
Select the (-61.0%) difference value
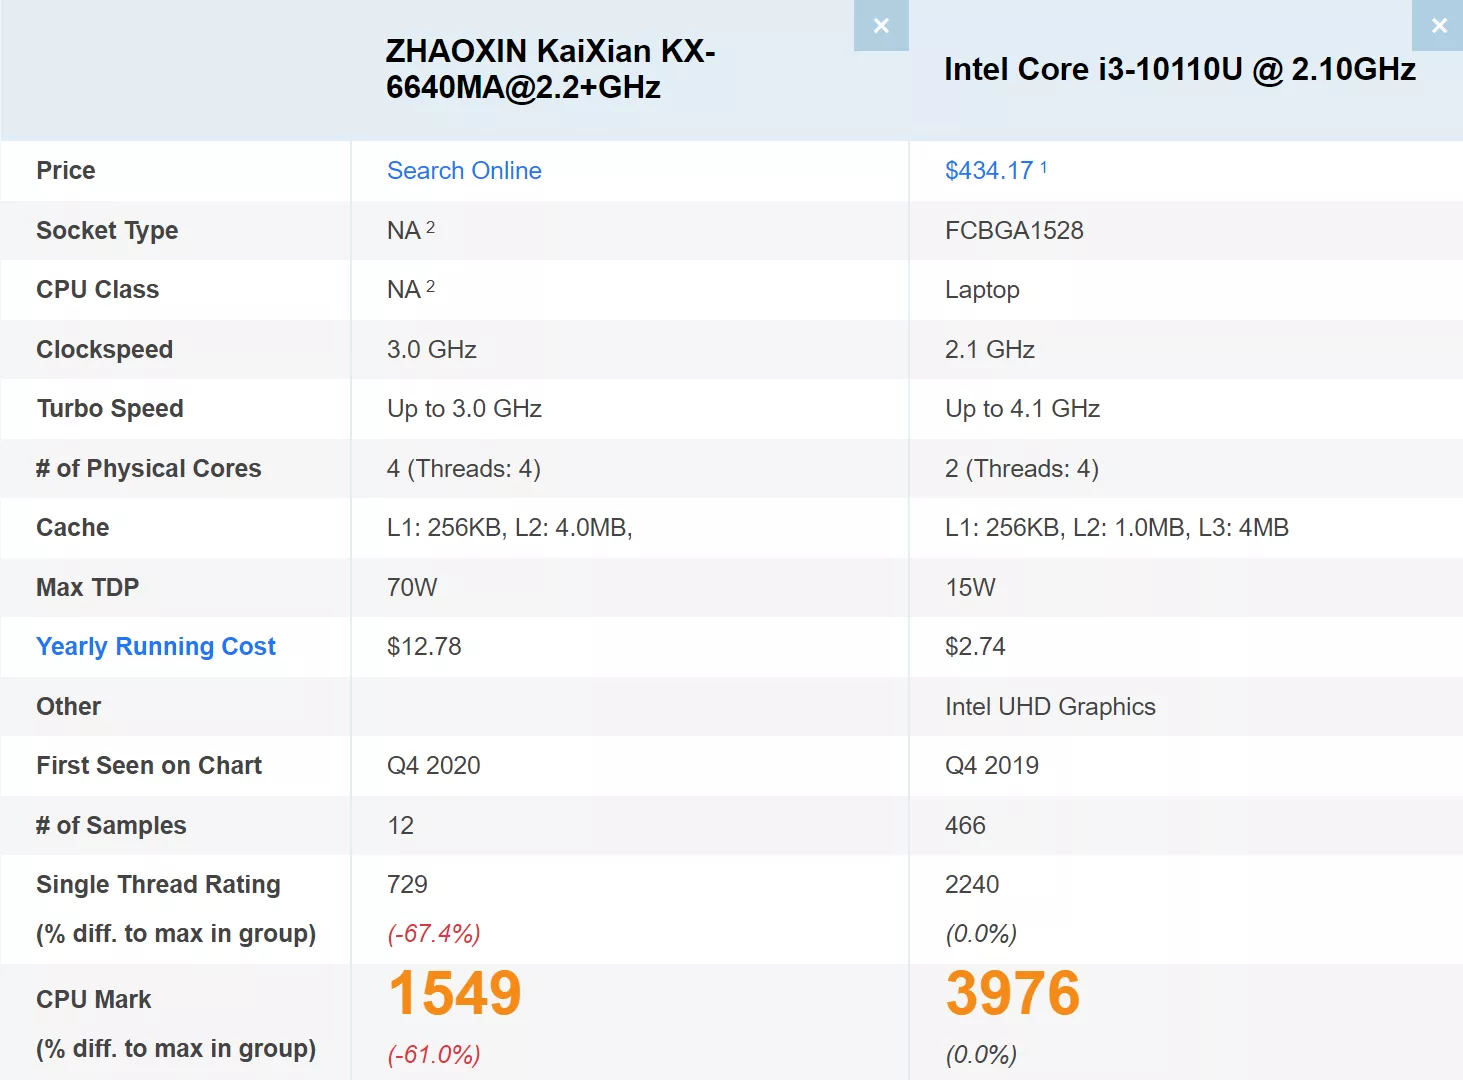coord(434,1055)
